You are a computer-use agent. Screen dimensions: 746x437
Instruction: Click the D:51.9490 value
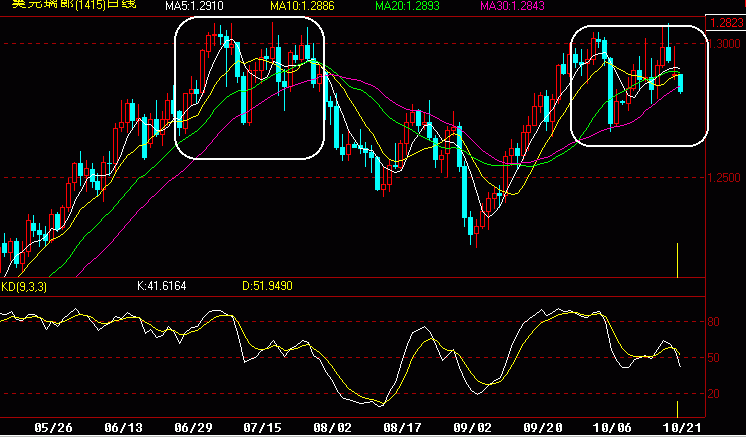click(267, 286)
